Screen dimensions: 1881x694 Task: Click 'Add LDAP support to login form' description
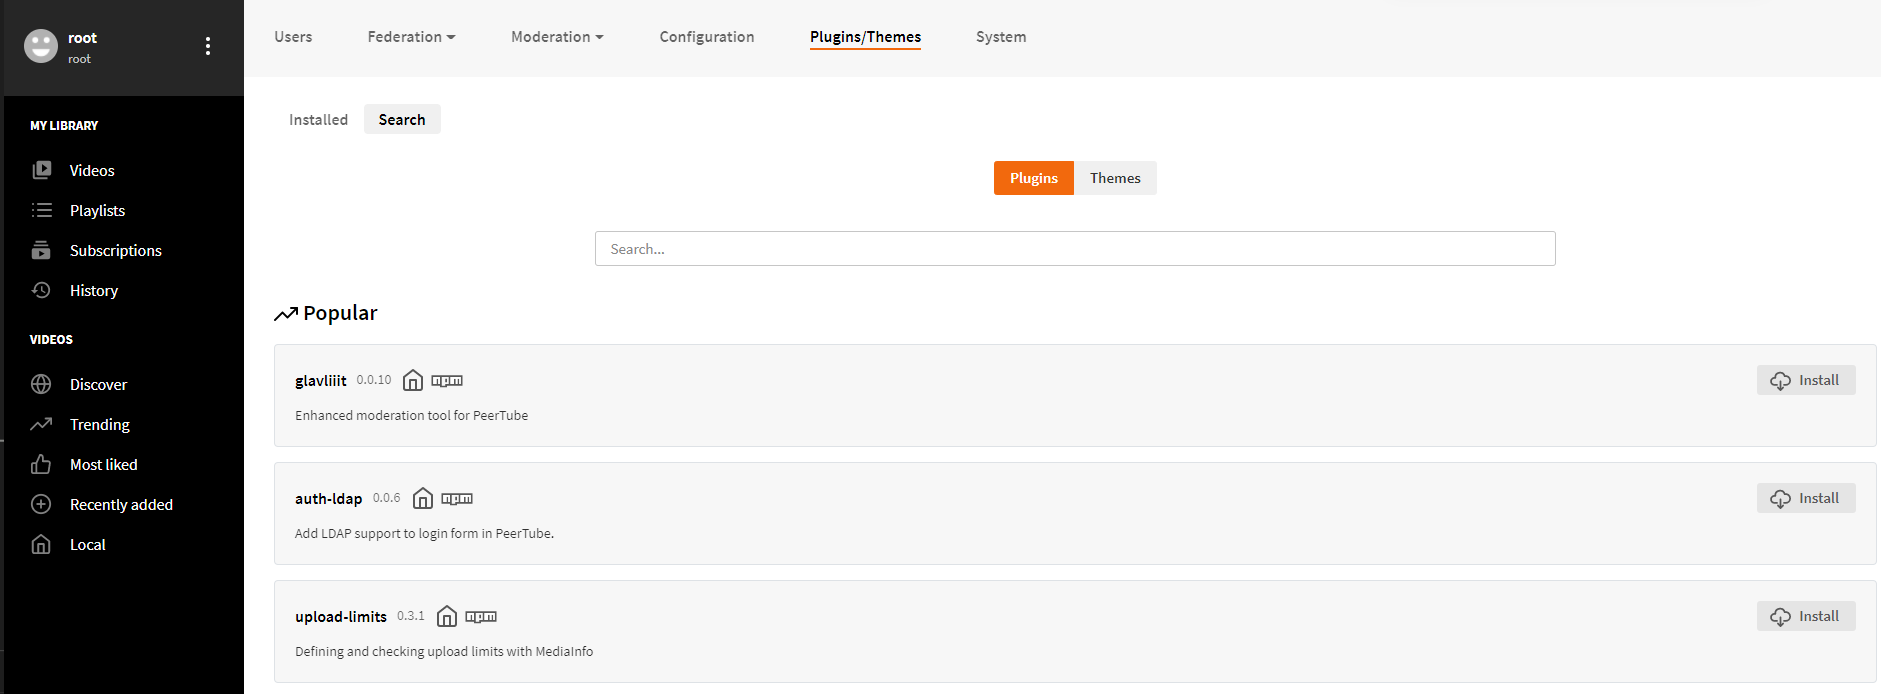point(424,533)
